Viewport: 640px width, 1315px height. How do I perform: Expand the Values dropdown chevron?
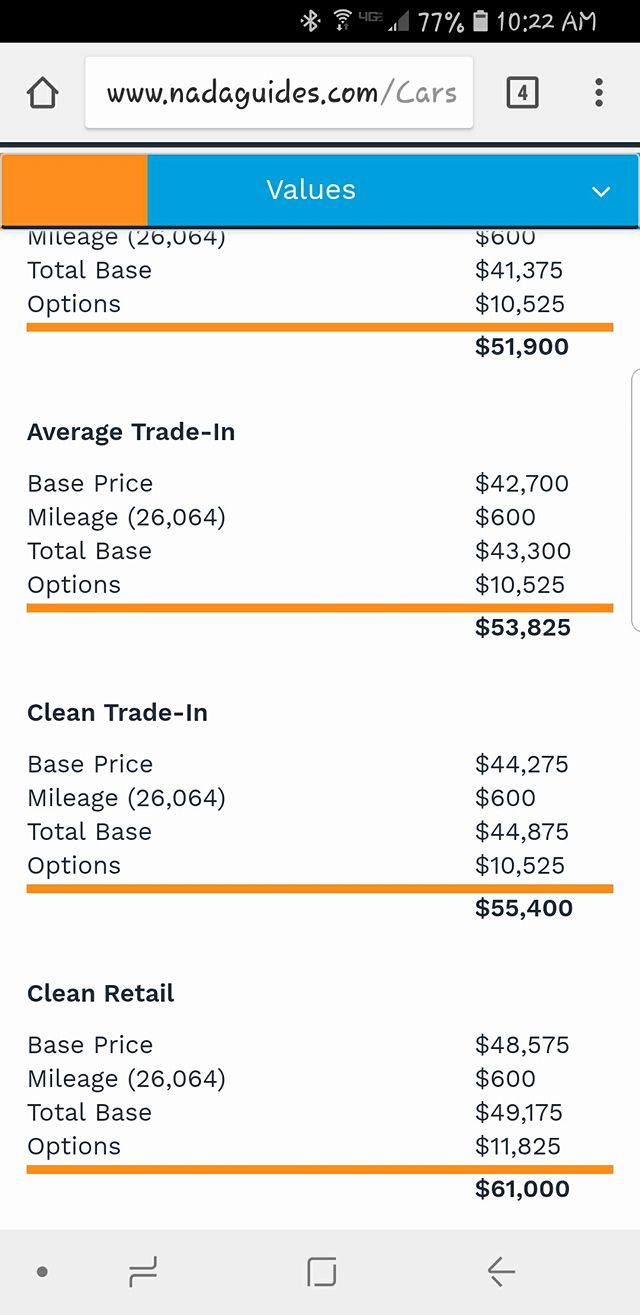tap(600, 191)
